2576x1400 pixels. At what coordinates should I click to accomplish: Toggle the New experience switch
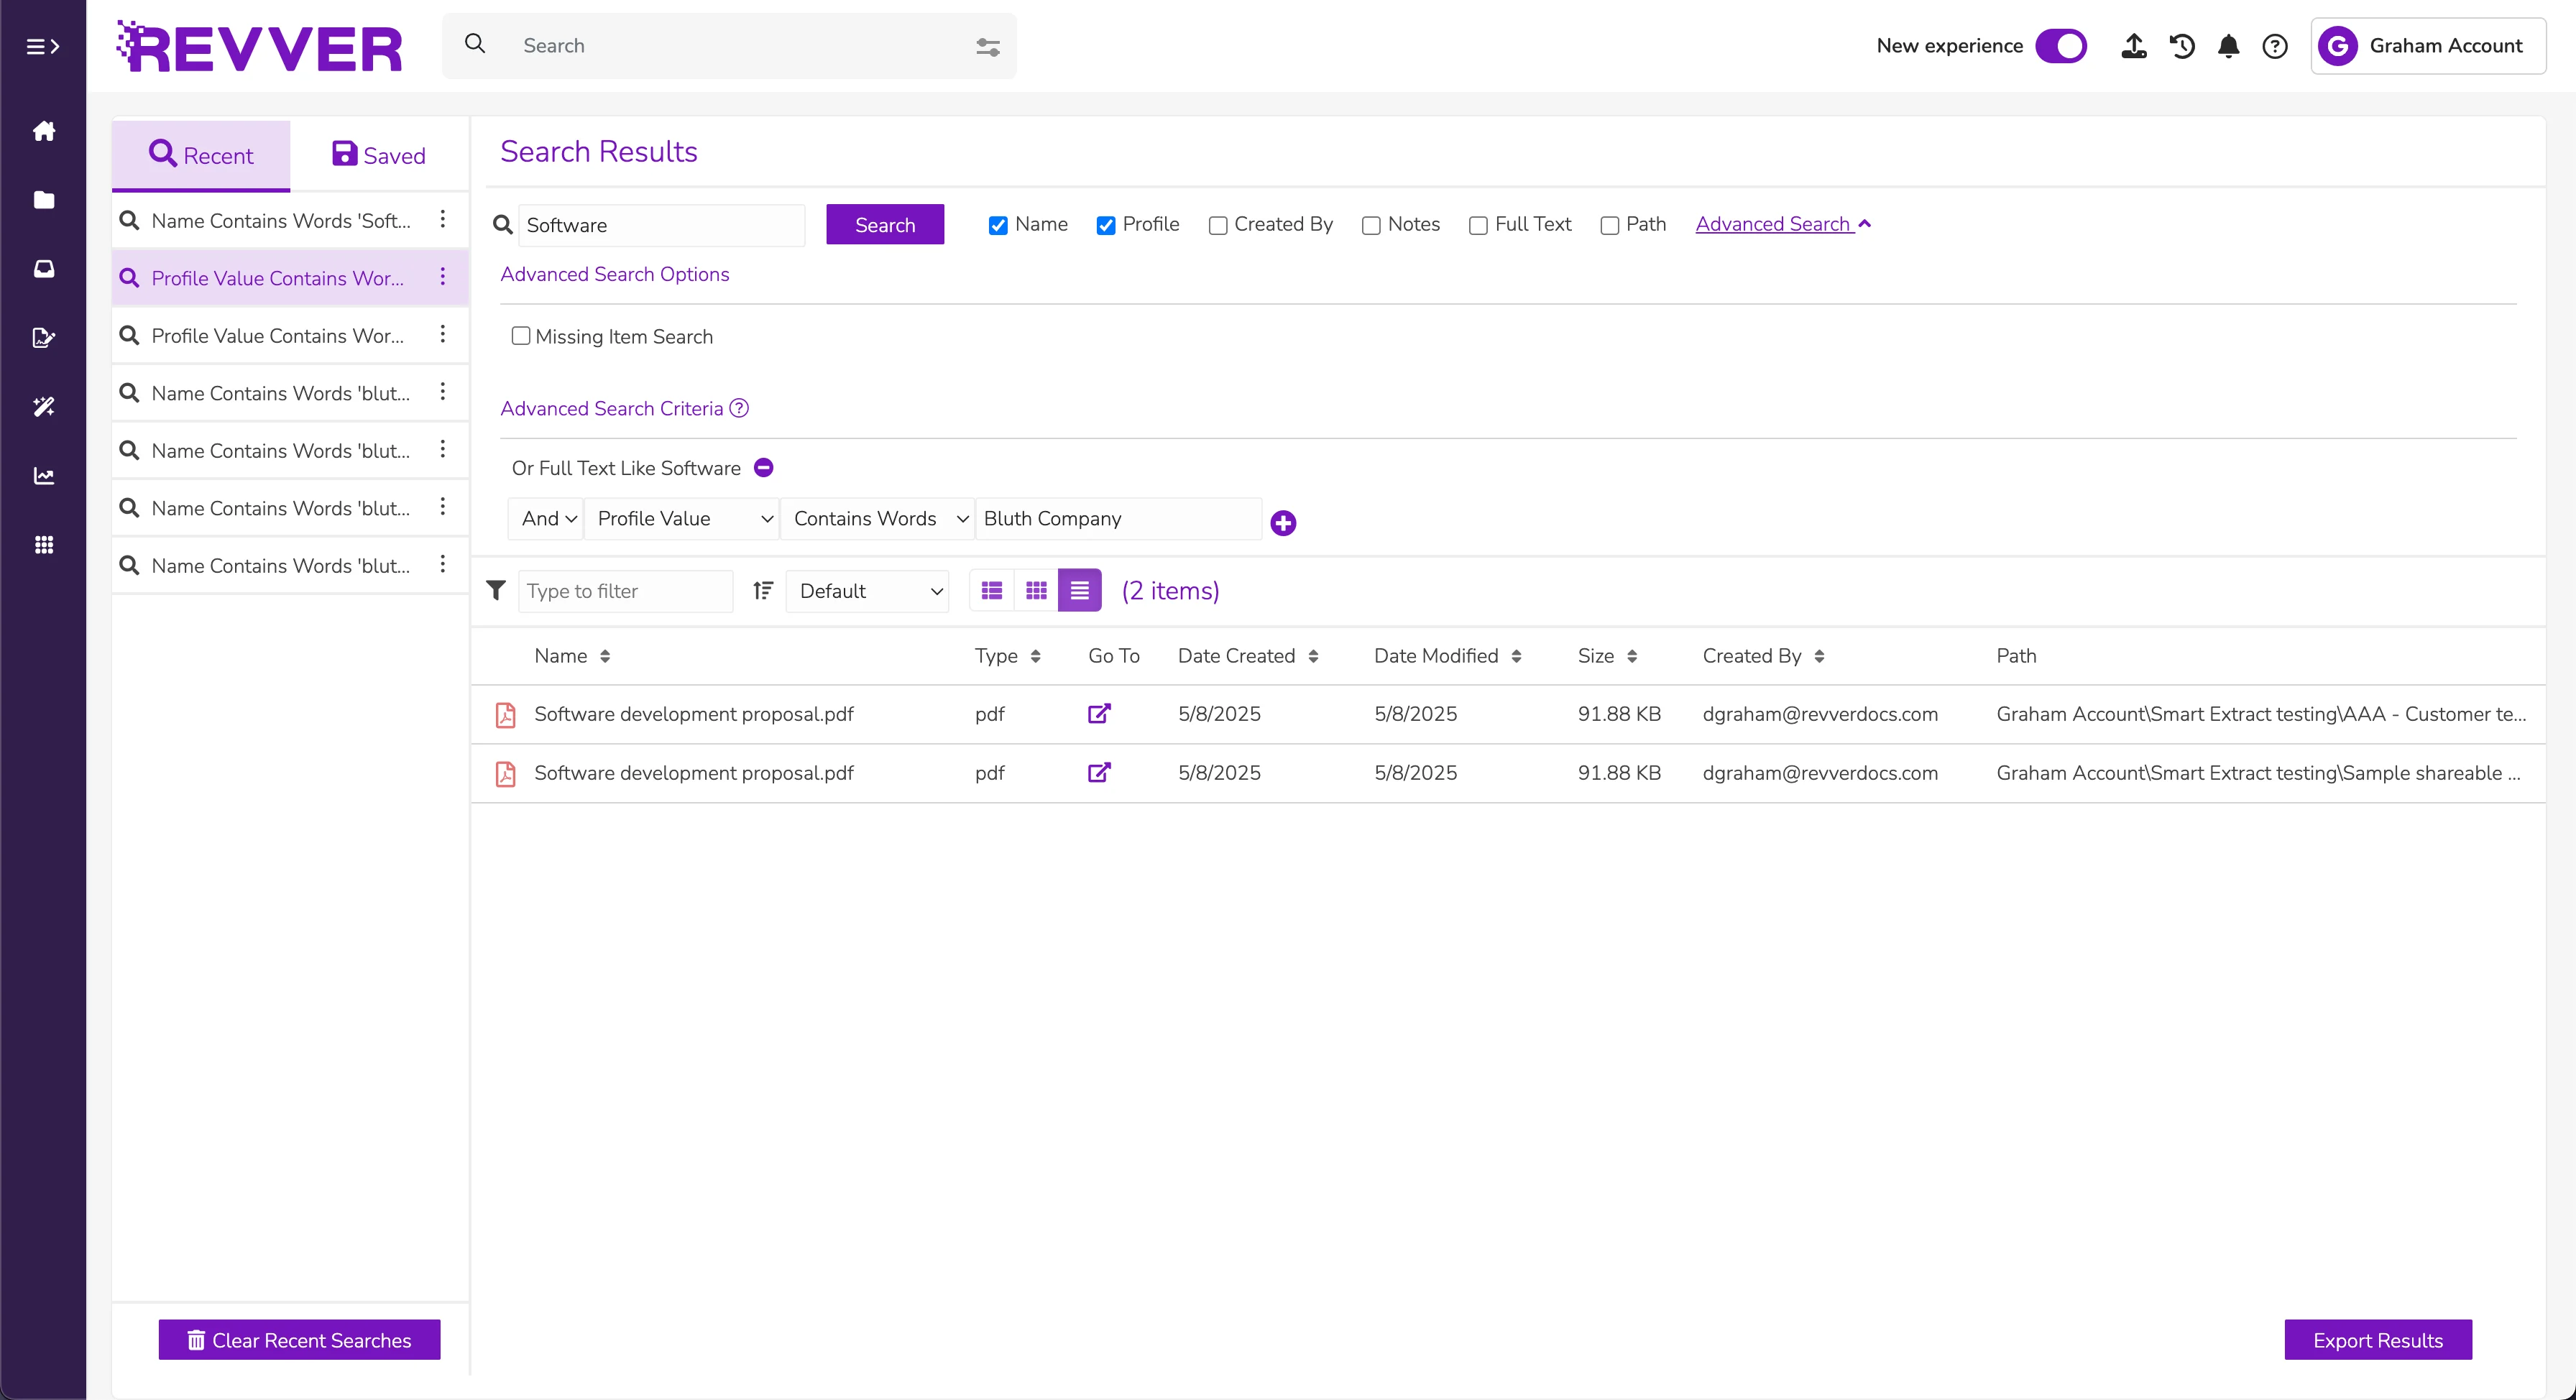click(x=2061, y=46)
